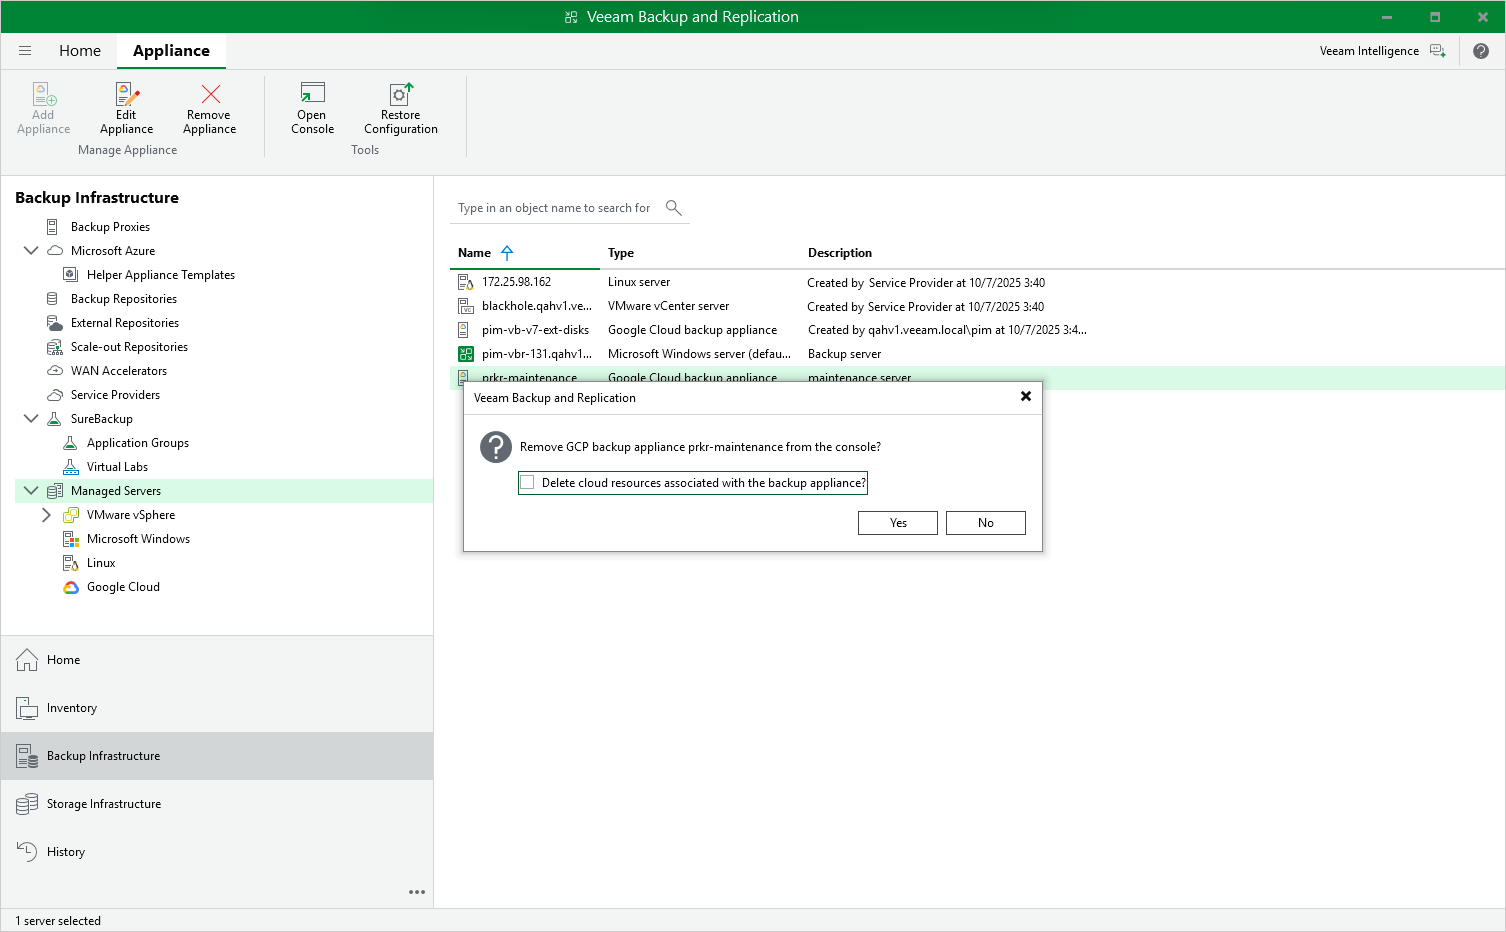Click the Description column header

pos(840,253)
